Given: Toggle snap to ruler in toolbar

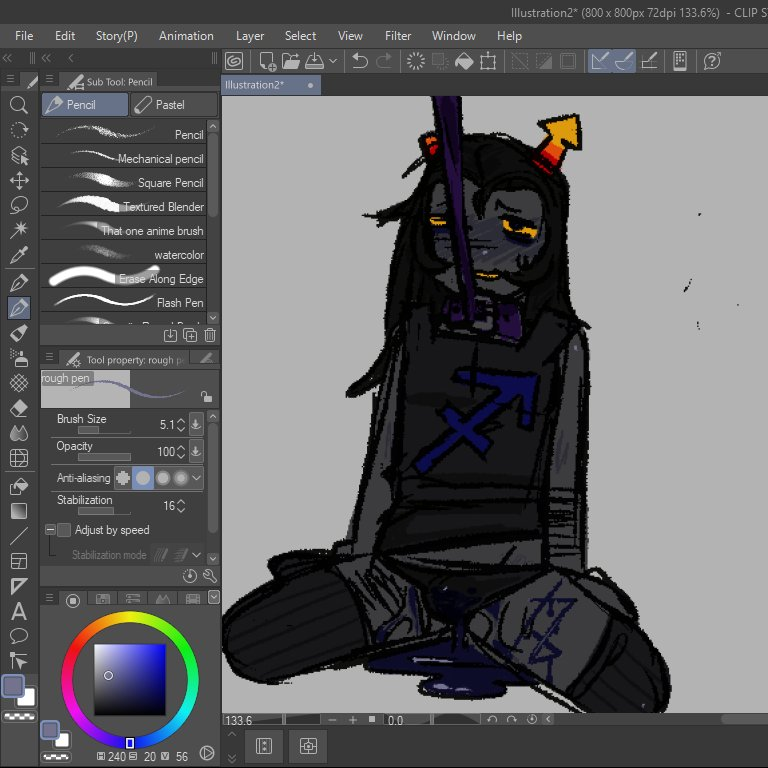Looking at the screenshot, I should point(600,62).
